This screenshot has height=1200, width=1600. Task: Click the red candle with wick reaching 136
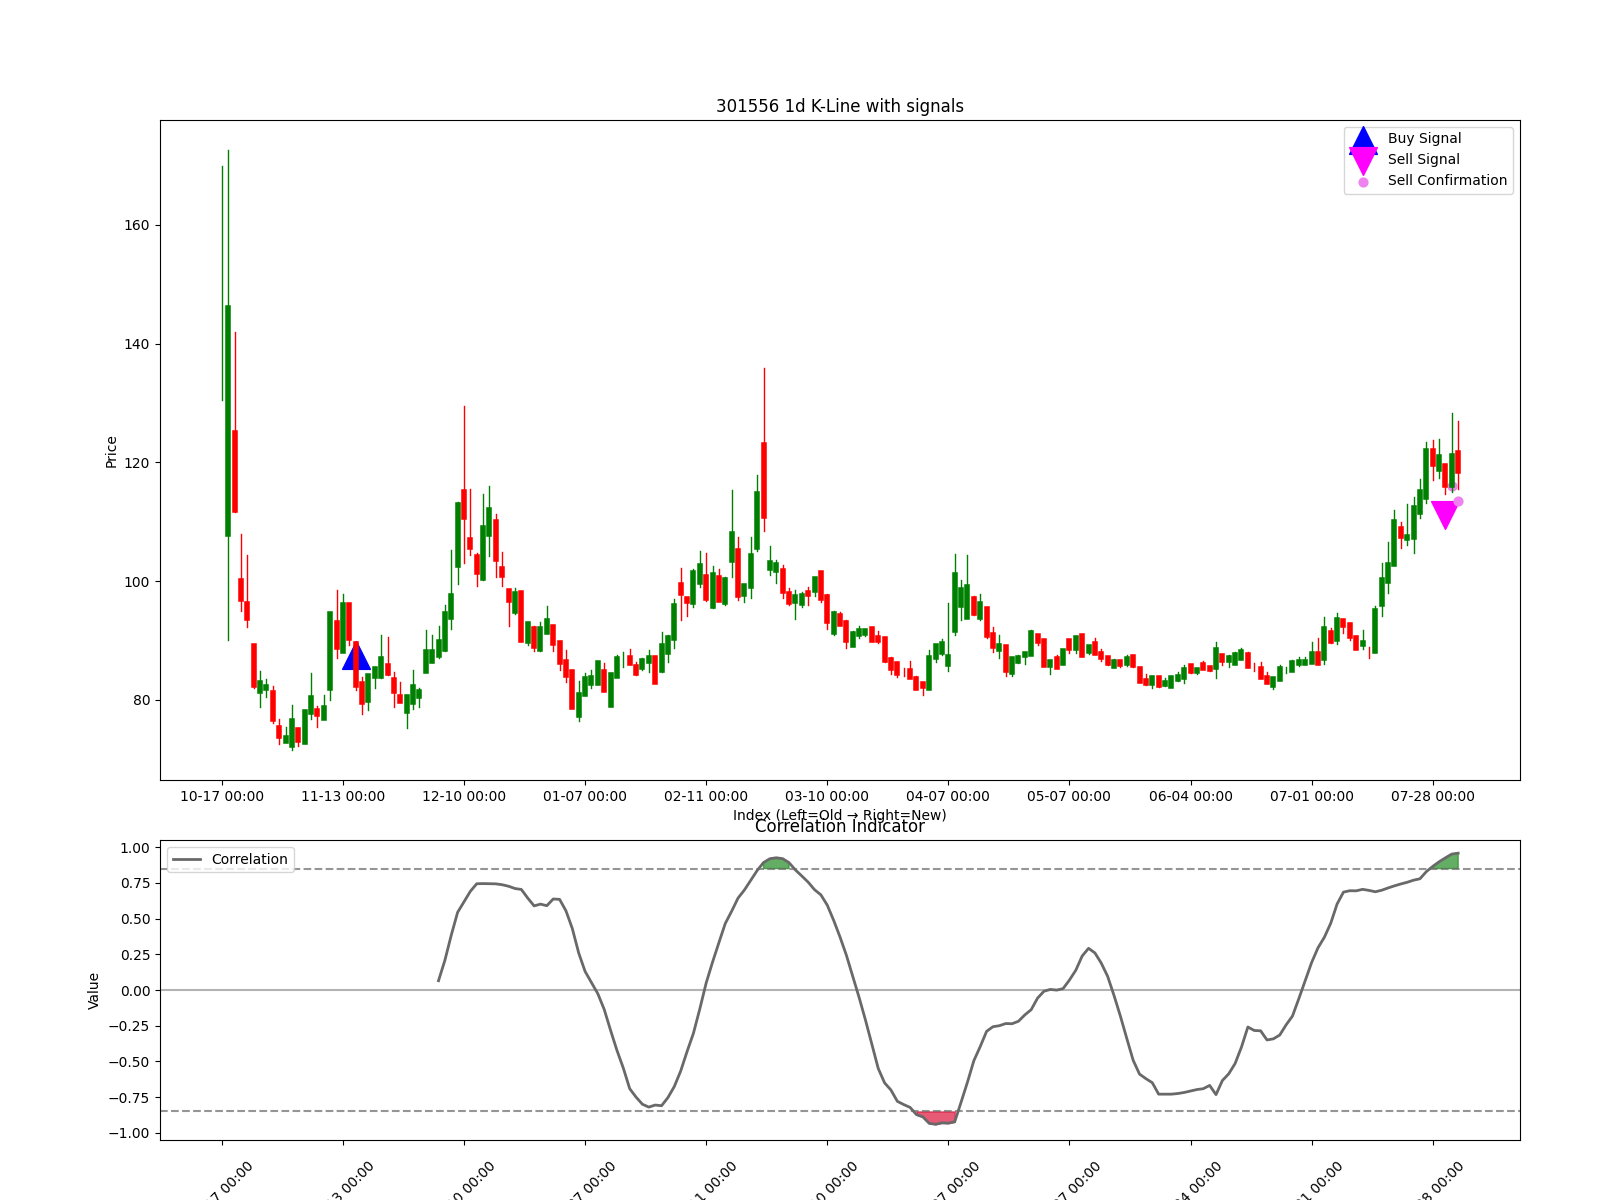pos(764,481)
